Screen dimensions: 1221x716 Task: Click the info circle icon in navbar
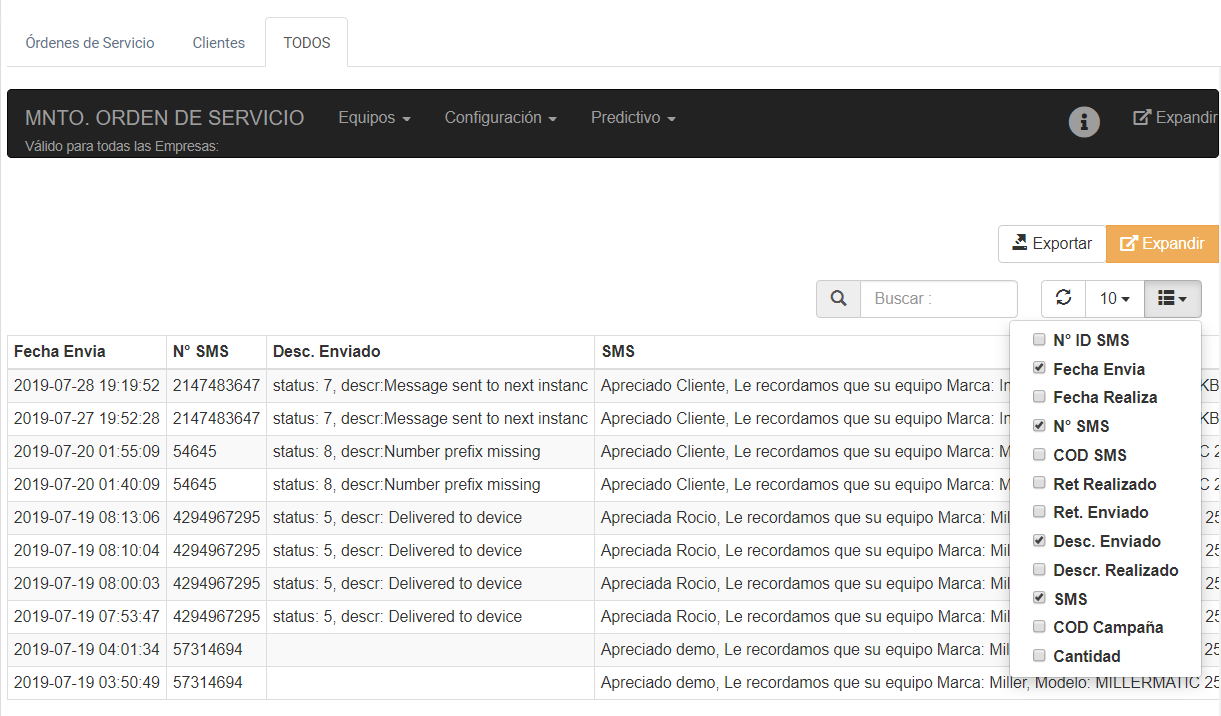coord(1084,121)
